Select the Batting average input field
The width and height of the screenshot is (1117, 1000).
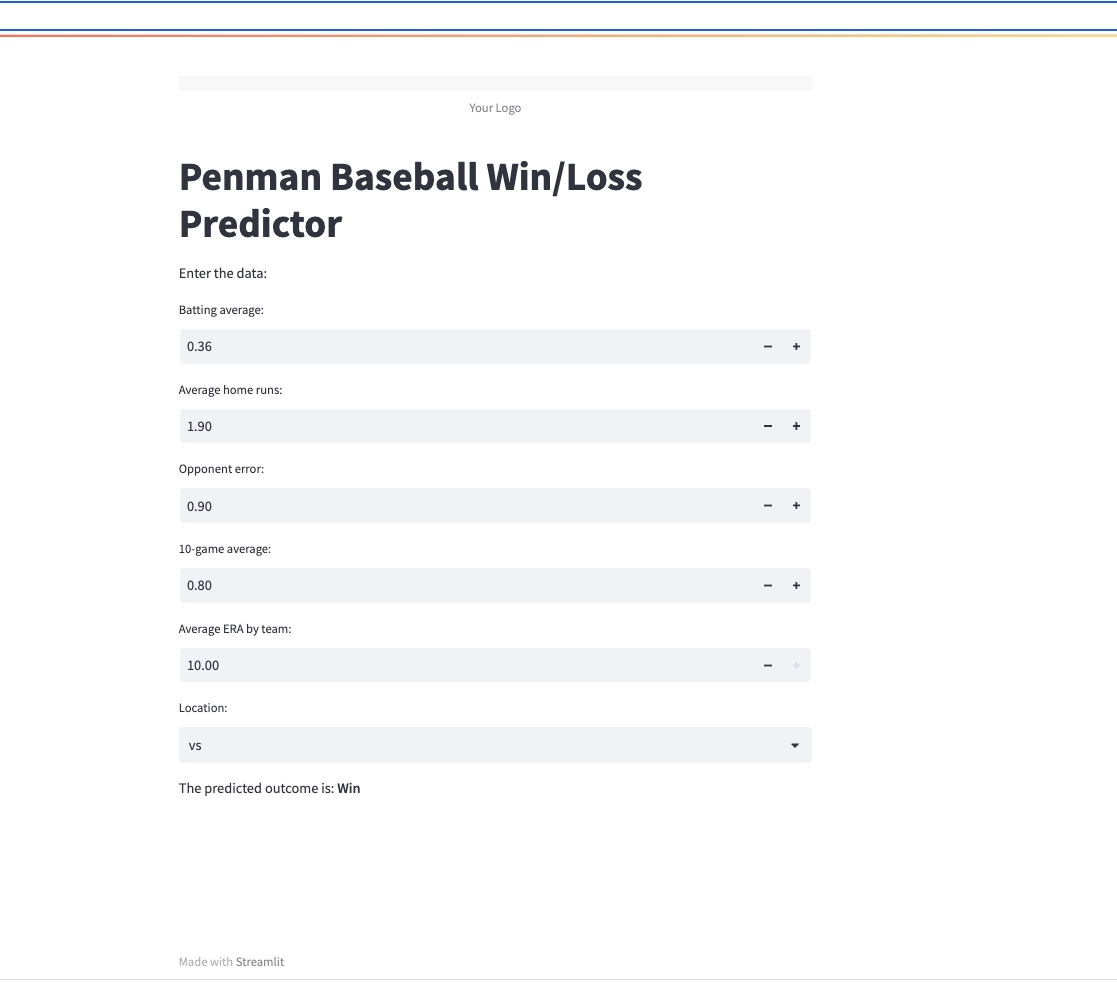(x=400, y=346)
